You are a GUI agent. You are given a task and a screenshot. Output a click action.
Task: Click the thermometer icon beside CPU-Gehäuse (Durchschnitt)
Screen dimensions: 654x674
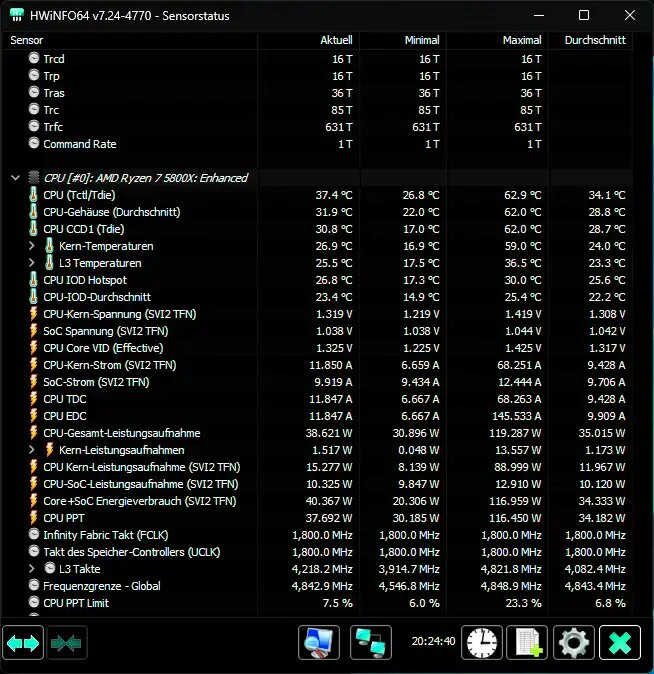[x=33, y=211]
